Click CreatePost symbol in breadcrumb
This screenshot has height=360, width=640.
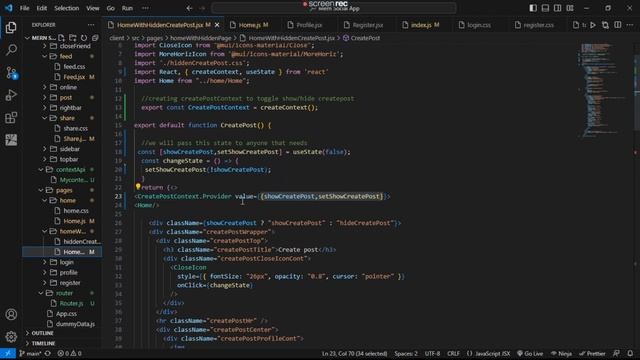pos(361,38)
